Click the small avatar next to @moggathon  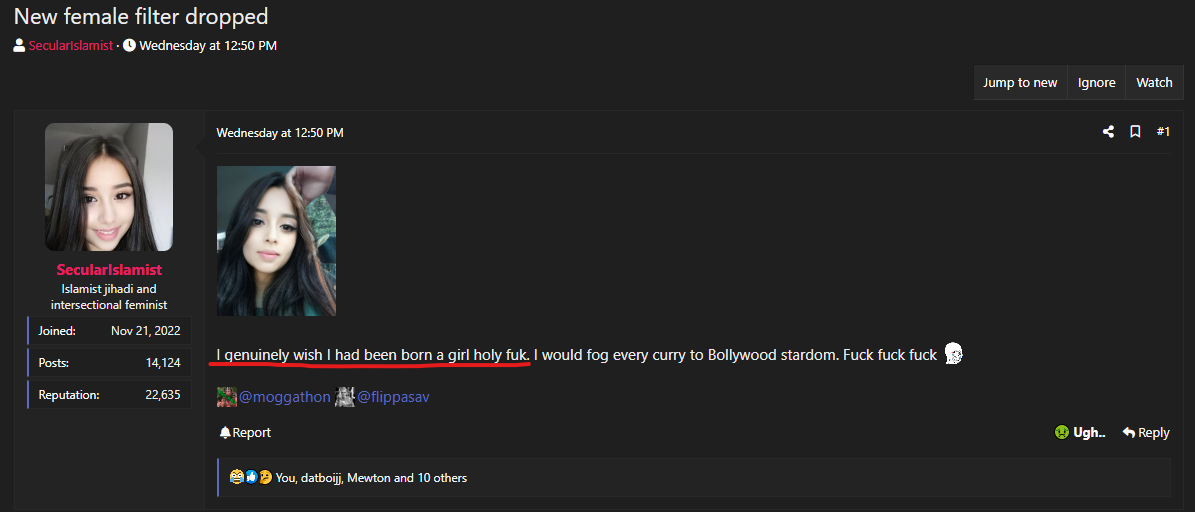pyautogui.click(x=226, y=397)
